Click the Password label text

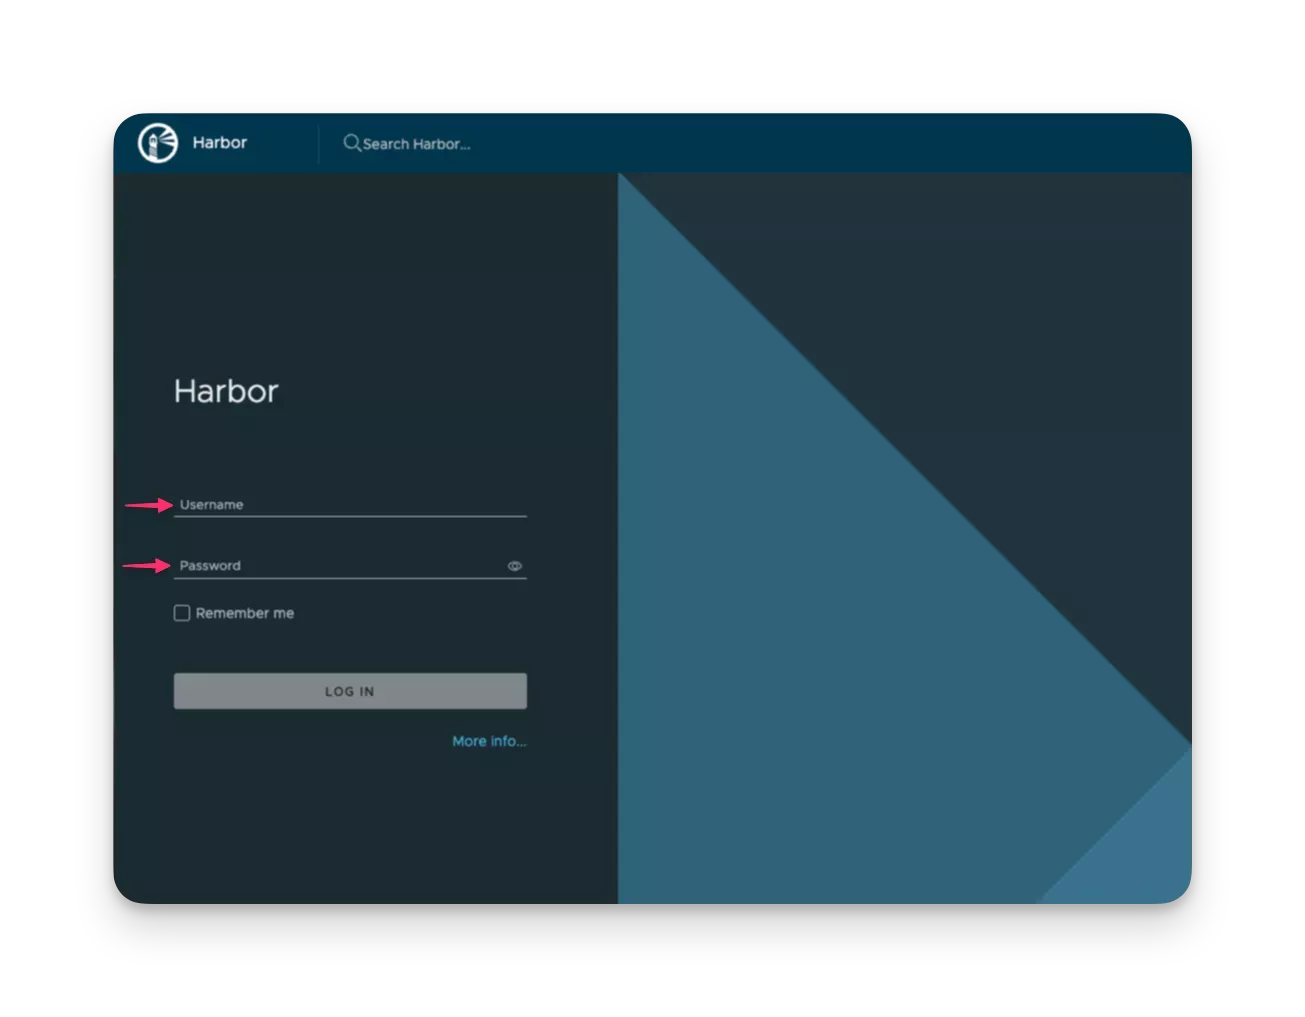tap(209, 565)
